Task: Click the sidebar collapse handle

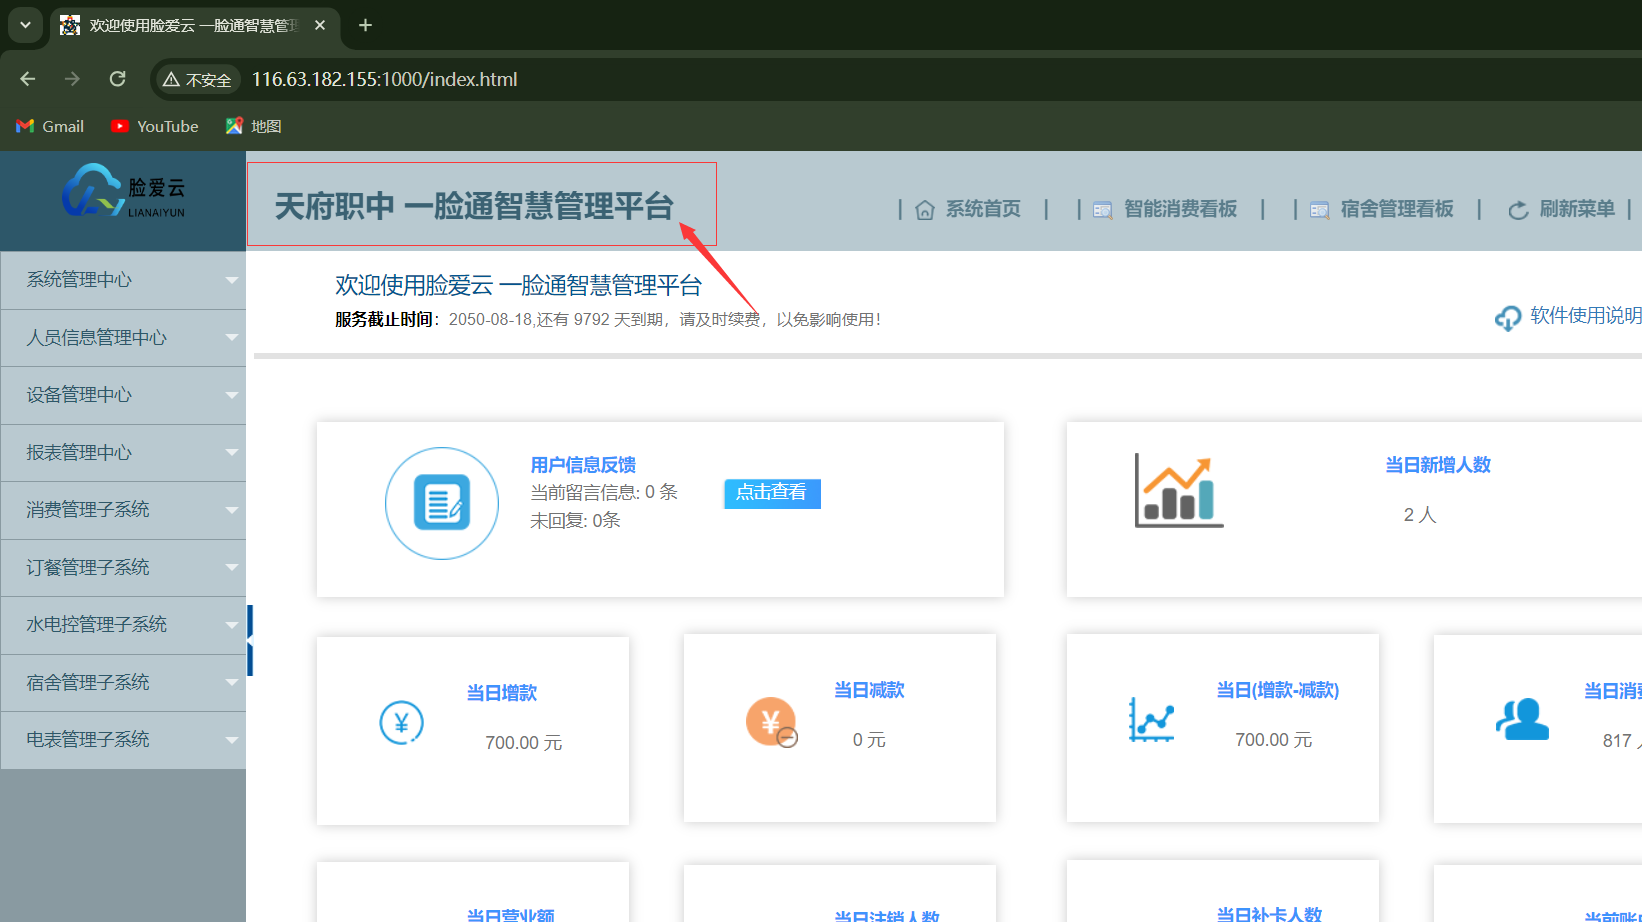Action: [250, 640]
